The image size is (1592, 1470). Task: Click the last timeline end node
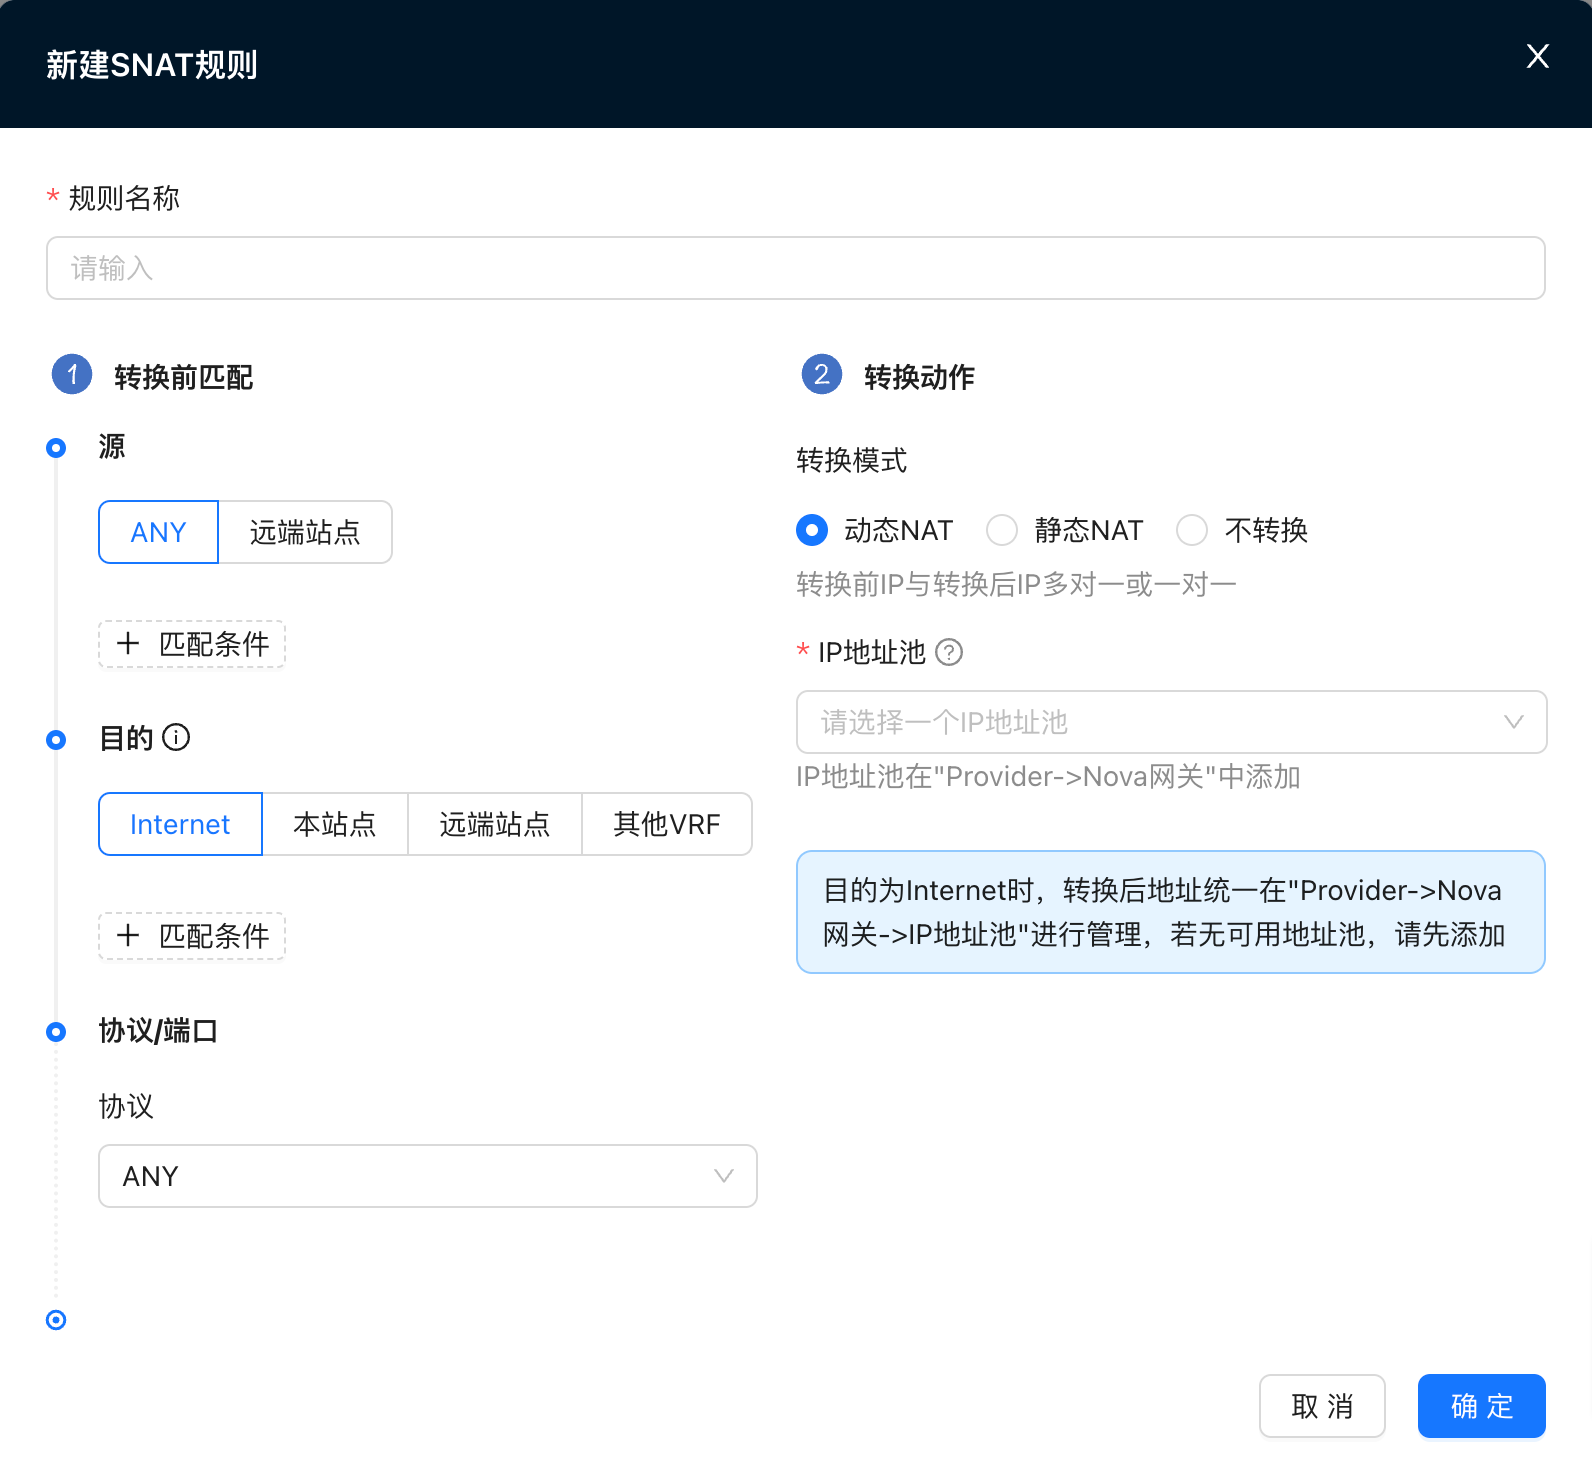pyautogui.click(x=56, y=1320)
